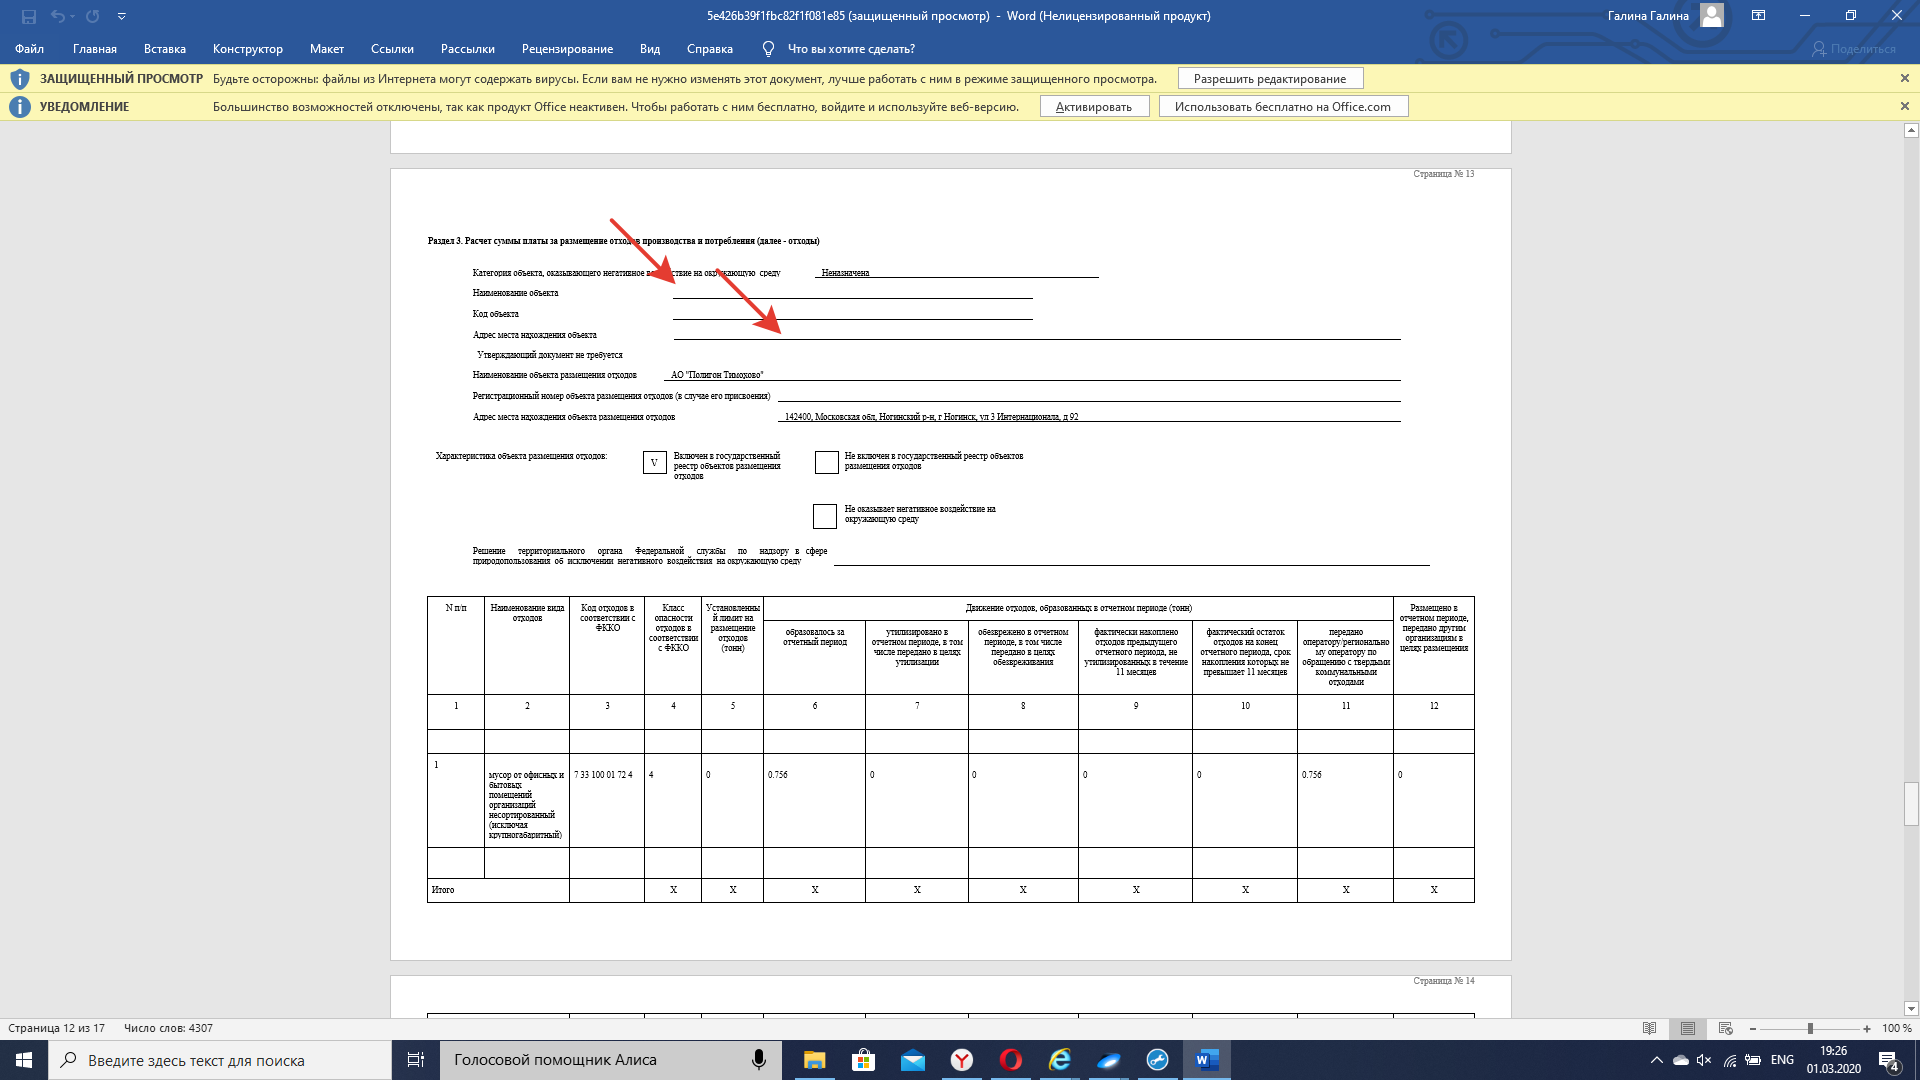Expand Customize Quick Access Toolbar dropdown
The width and height of the screenshot is (1920, 1080).
121,16
